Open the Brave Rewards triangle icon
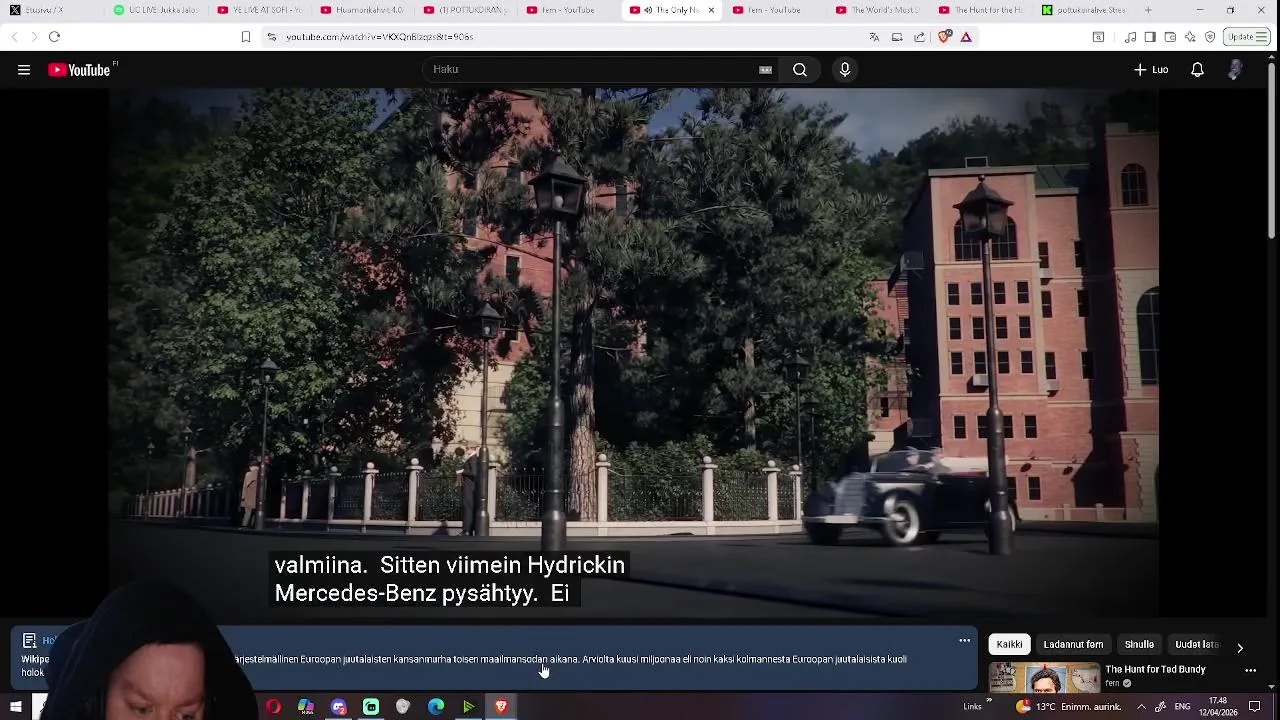1280x720 pixels. (x=966, y=37)
